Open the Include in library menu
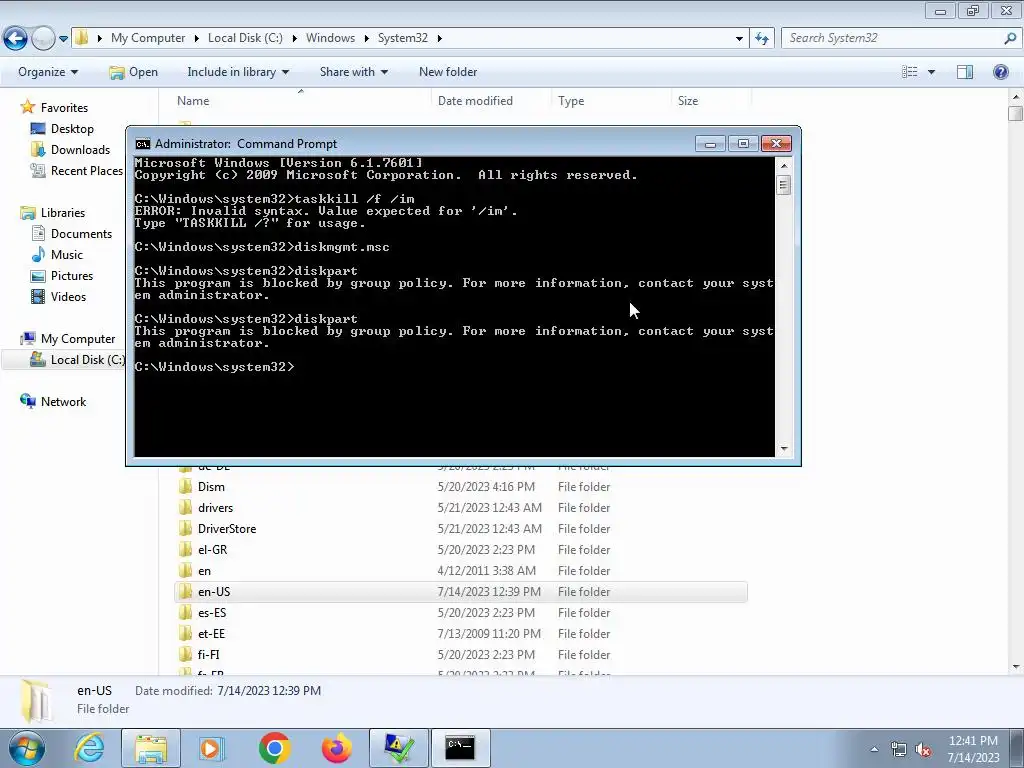Screen dimensions: 1024x768 (238, 72)
